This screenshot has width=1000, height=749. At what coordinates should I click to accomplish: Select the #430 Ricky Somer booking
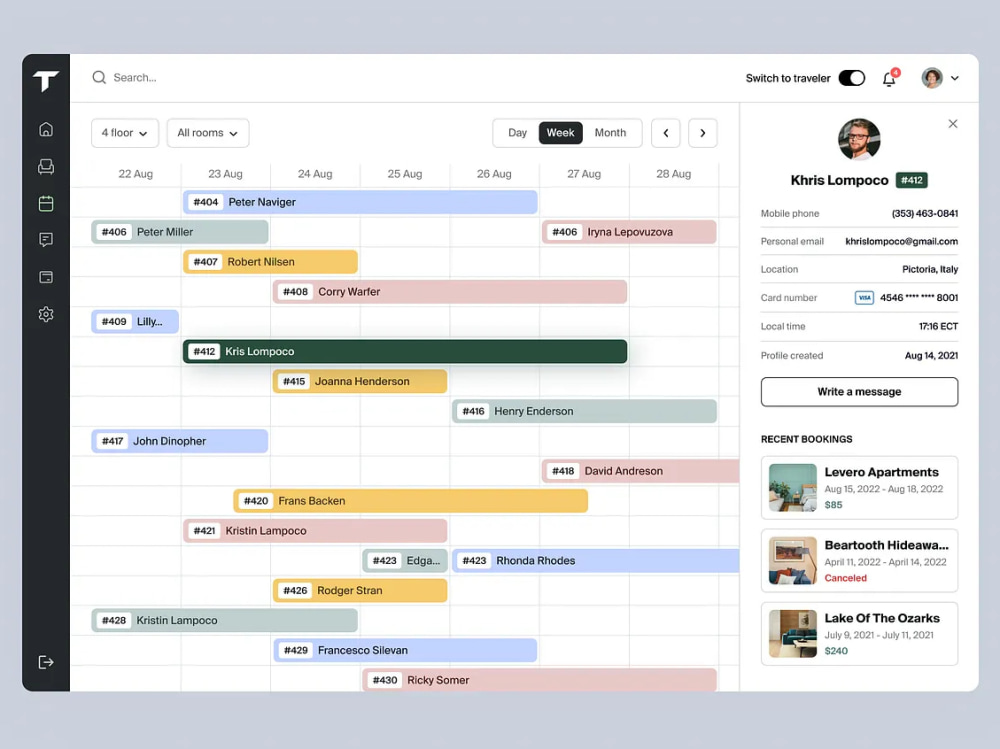coord(540,680)
